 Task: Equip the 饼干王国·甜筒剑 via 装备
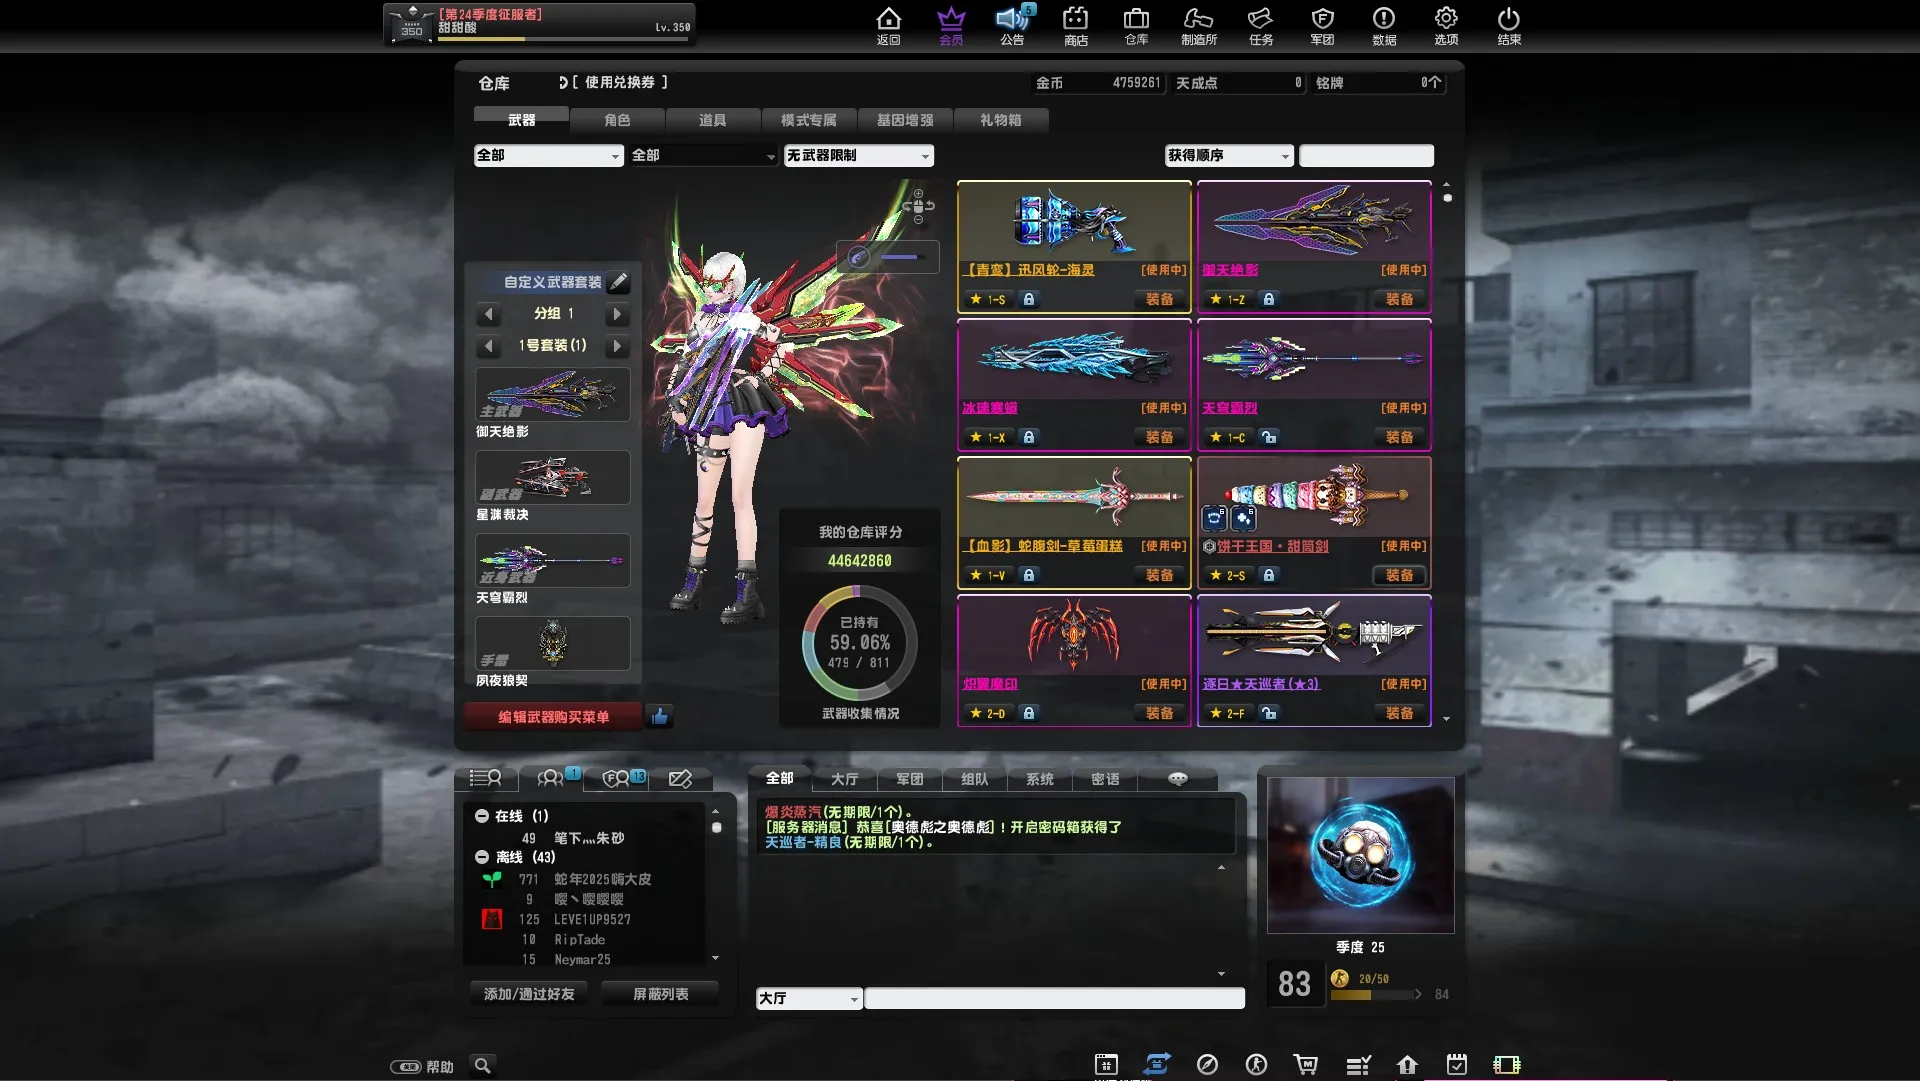[1399, 575]
